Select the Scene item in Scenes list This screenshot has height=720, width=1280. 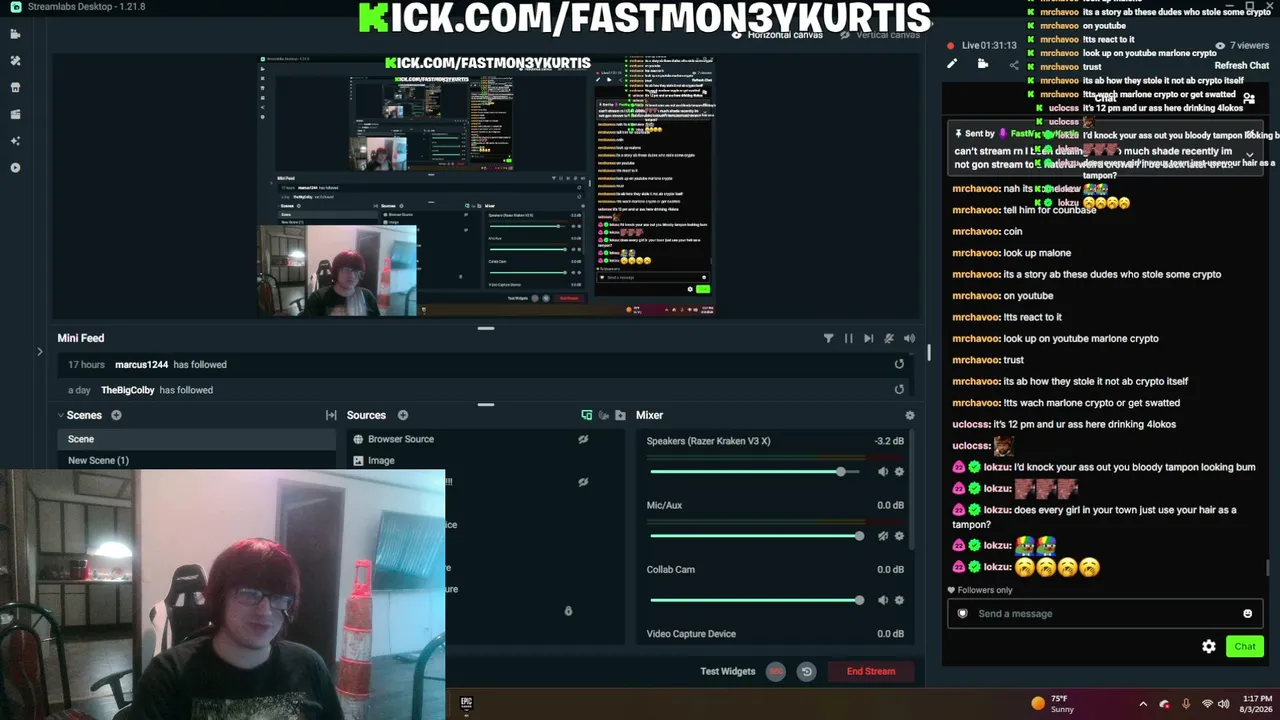coord(196,439)
